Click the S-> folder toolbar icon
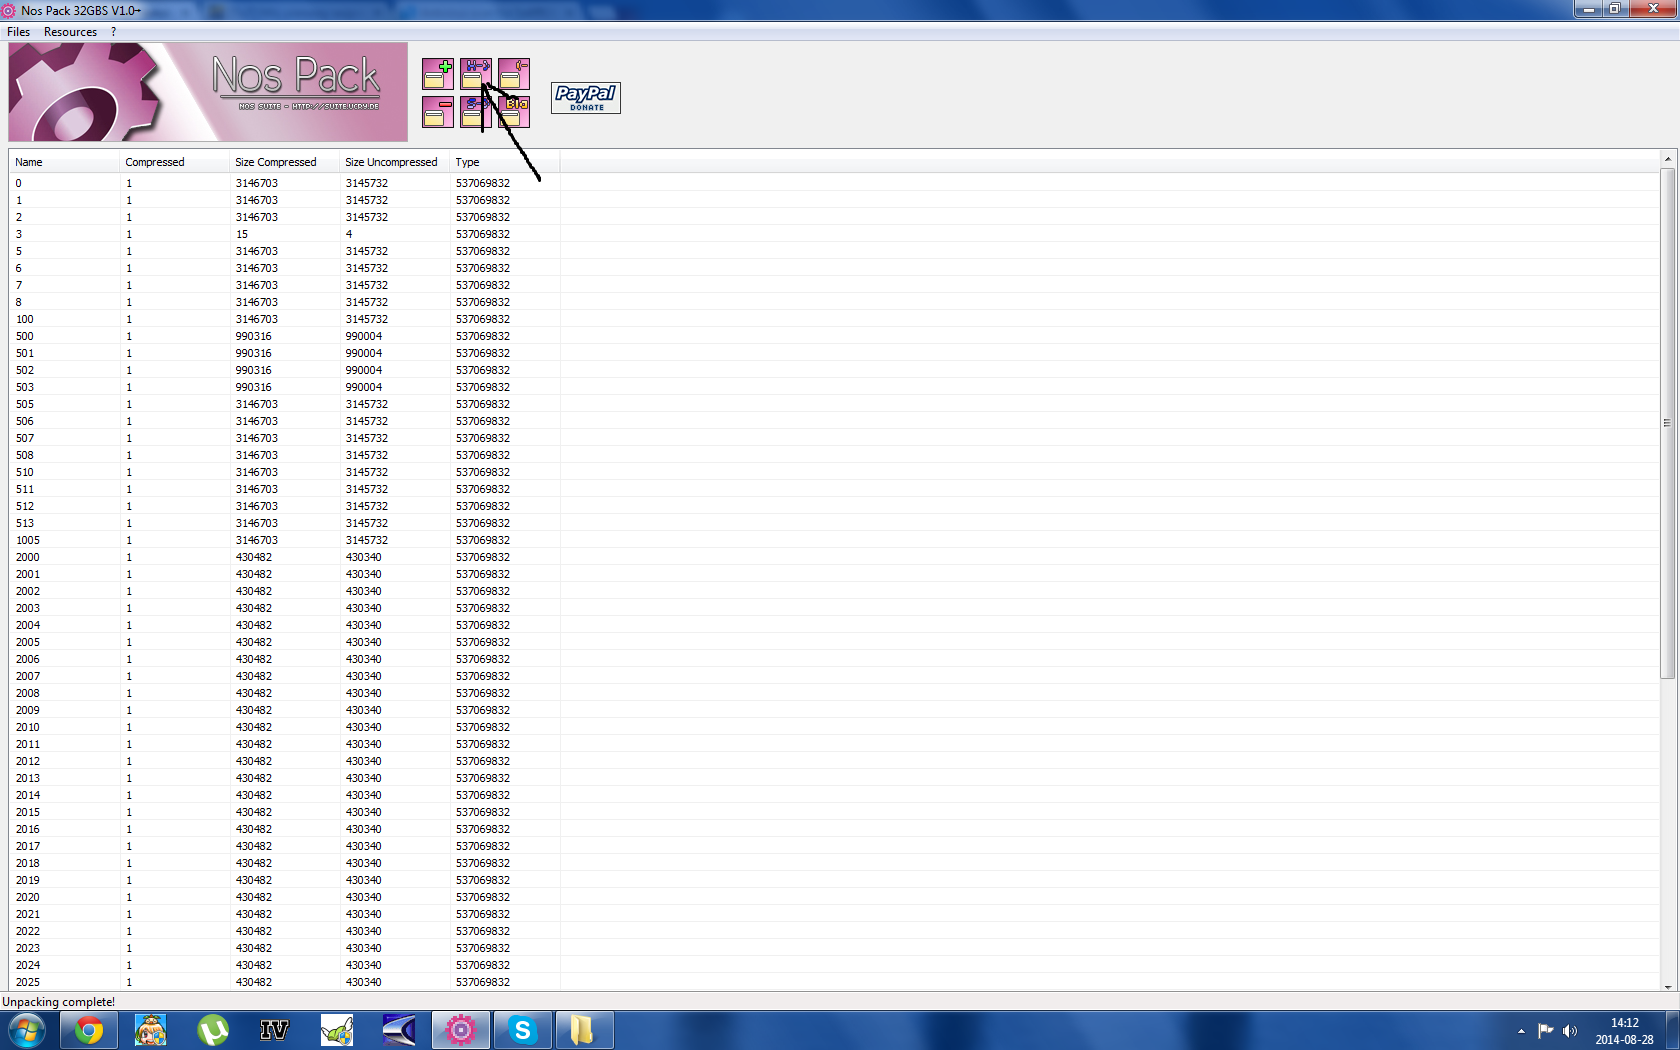The height and width of the screenshot is (1050, 1680). click(476, 112)
